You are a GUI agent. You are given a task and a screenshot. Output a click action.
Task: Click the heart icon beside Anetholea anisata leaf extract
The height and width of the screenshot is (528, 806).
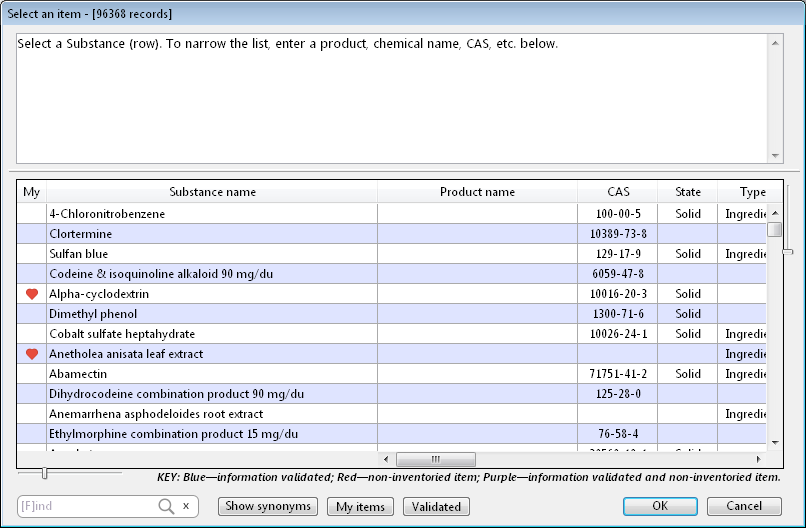(32, 354)
